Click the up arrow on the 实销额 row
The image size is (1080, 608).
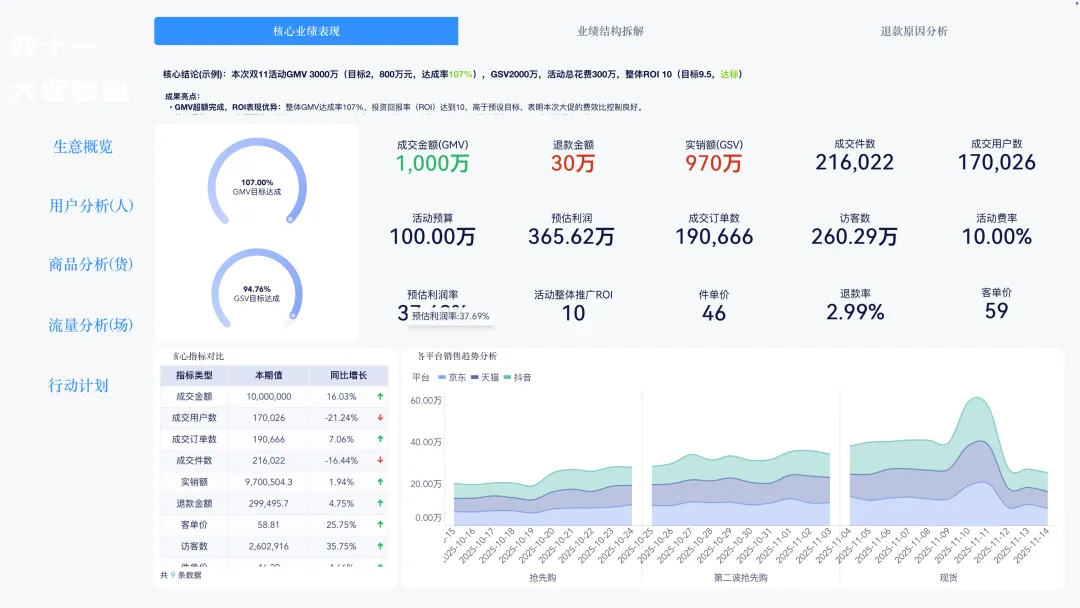coord(379,482)
